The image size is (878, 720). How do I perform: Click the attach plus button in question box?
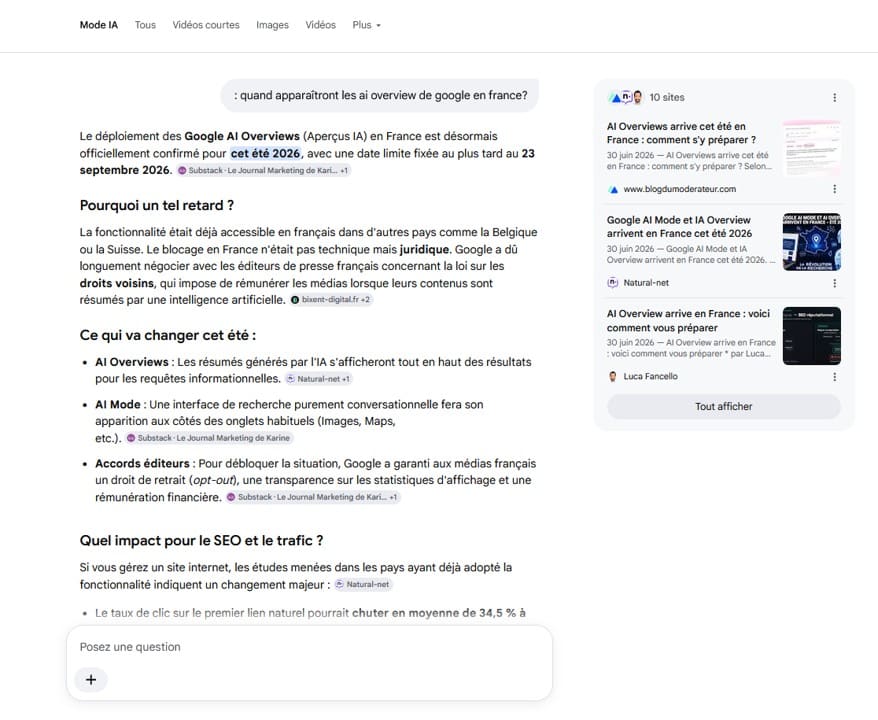click(91, 680)
